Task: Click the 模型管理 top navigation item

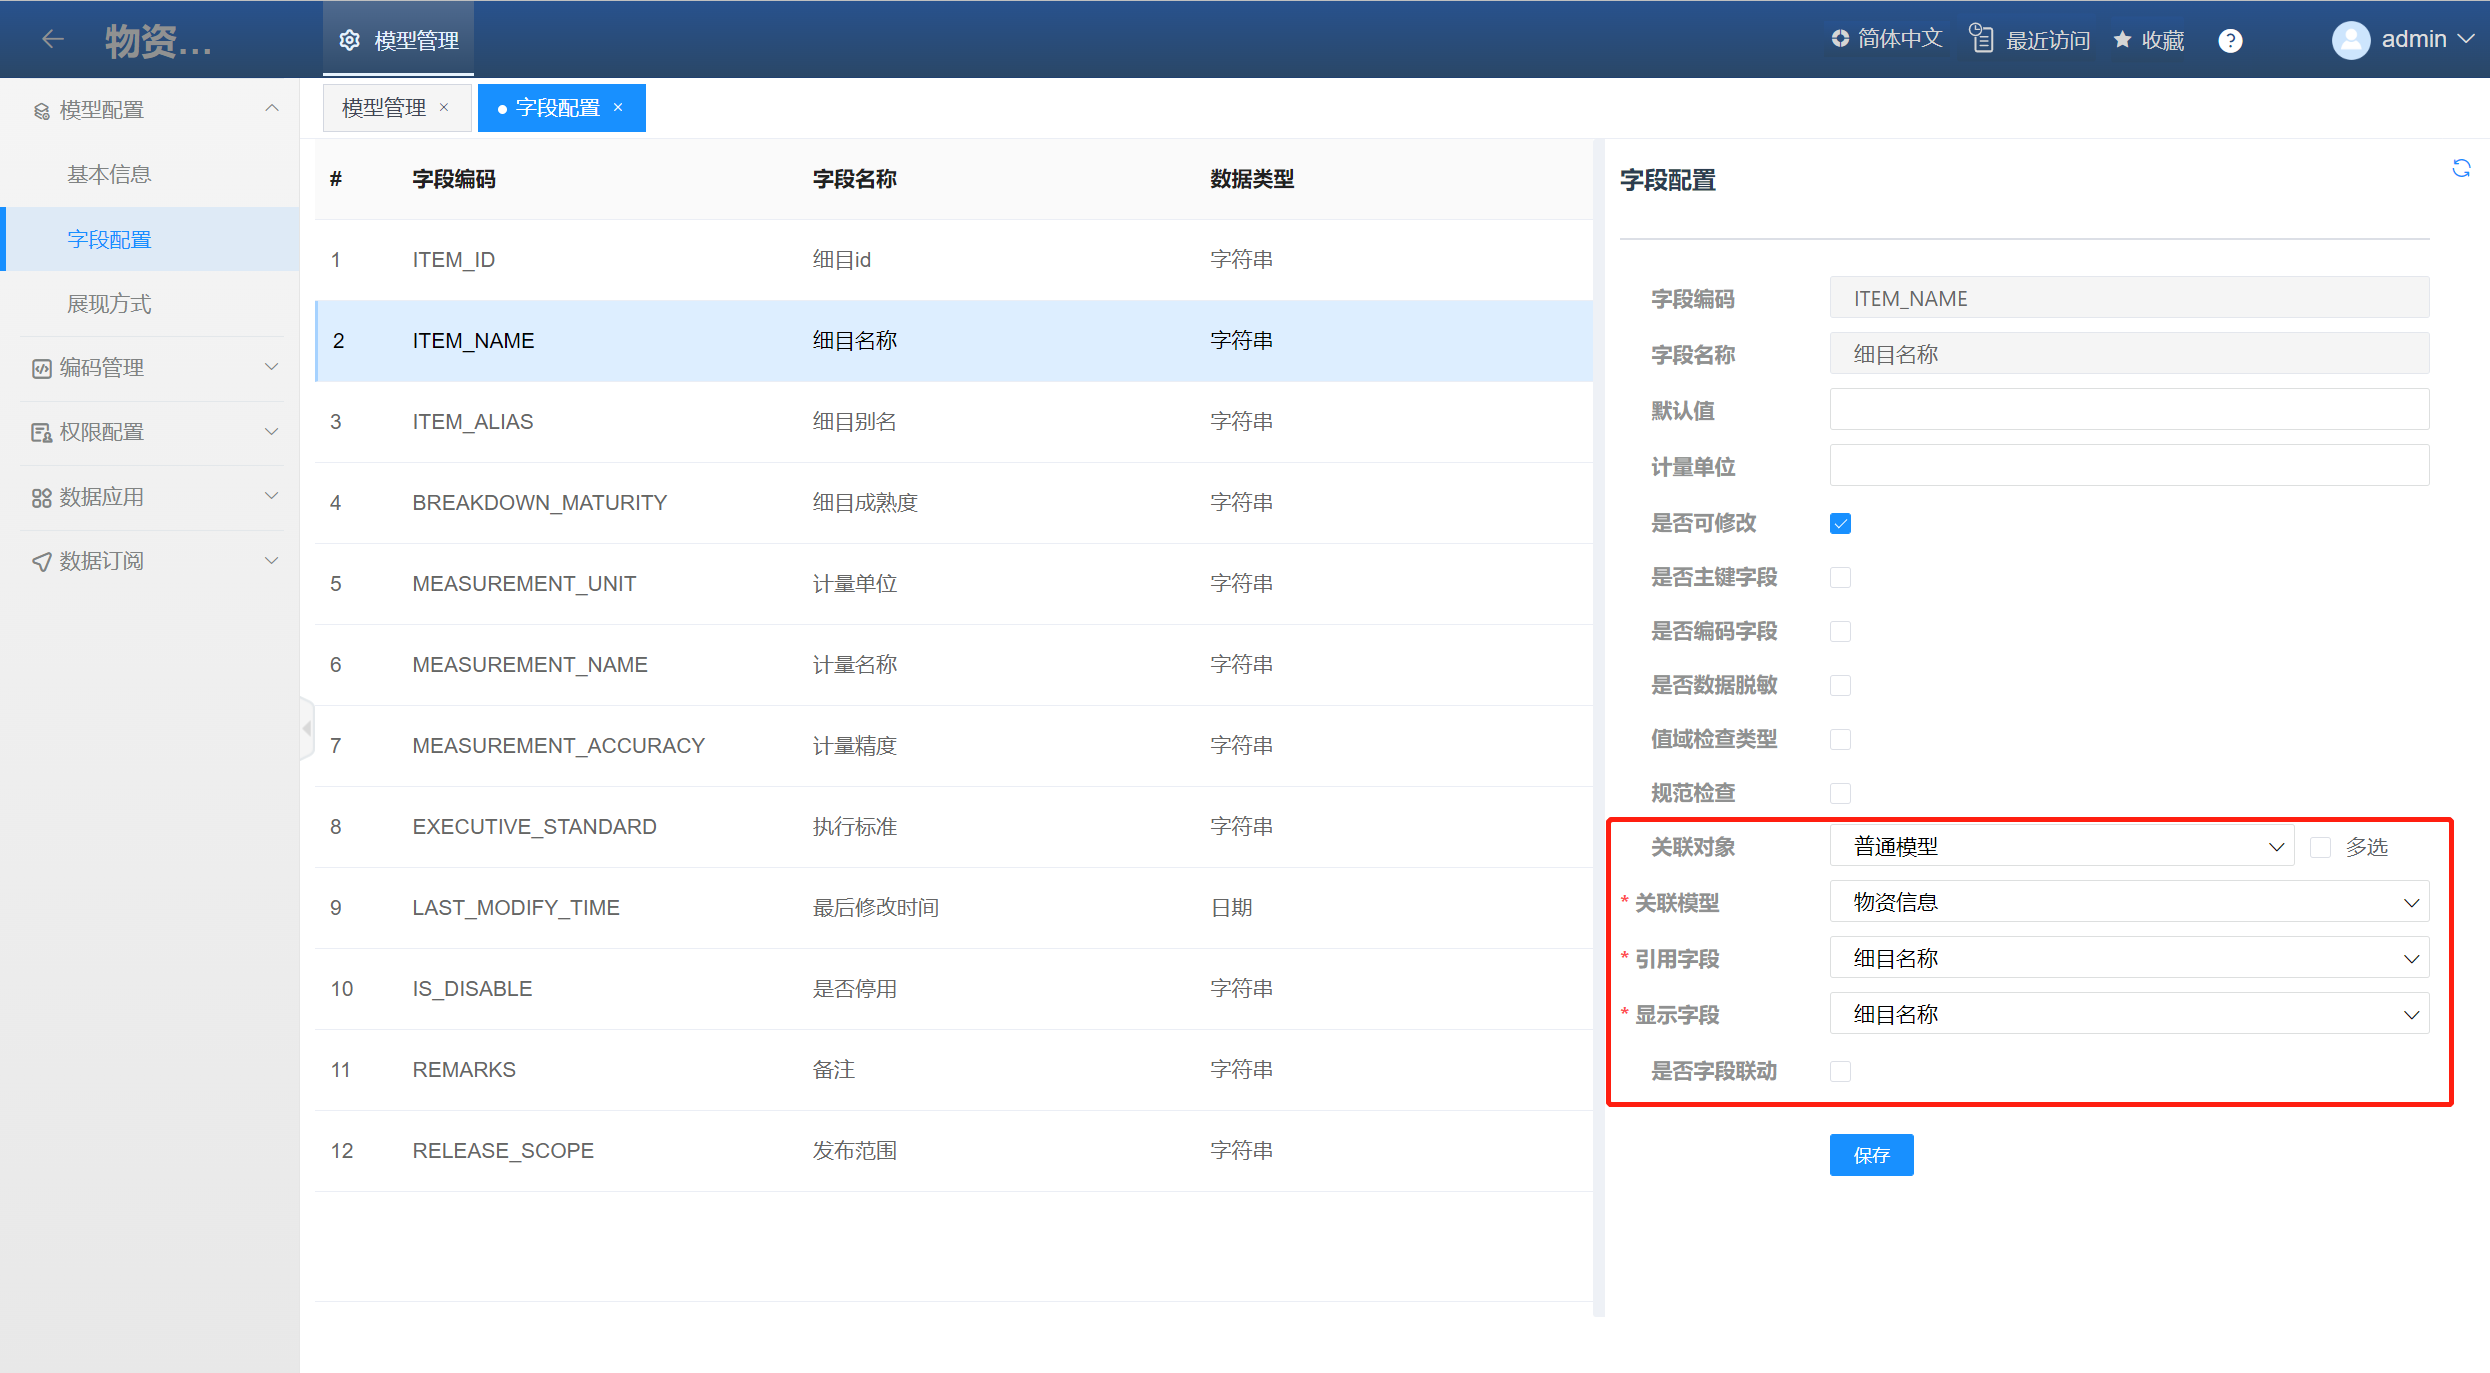Action: [x=399, y=40]
